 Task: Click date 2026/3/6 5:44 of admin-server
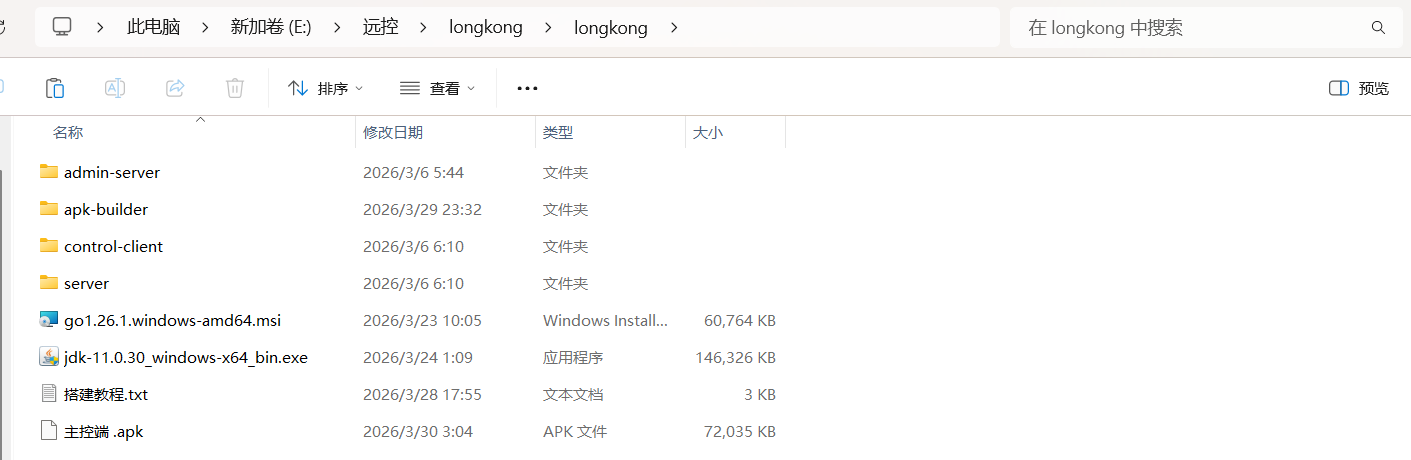pos(413,172)
